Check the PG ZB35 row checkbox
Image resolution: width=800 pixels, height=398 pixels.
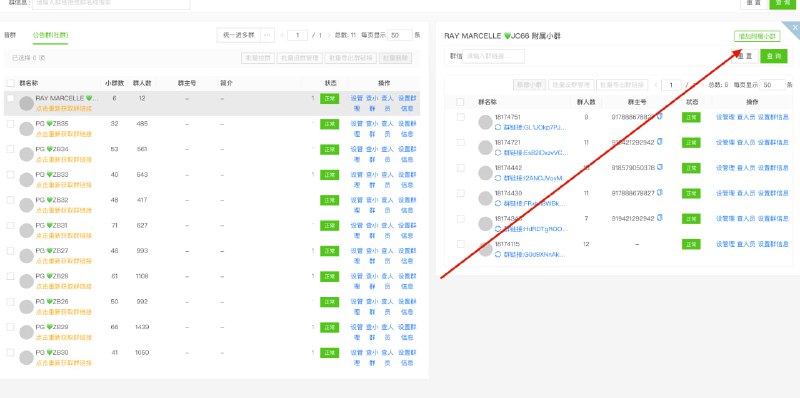click(11, 123)
